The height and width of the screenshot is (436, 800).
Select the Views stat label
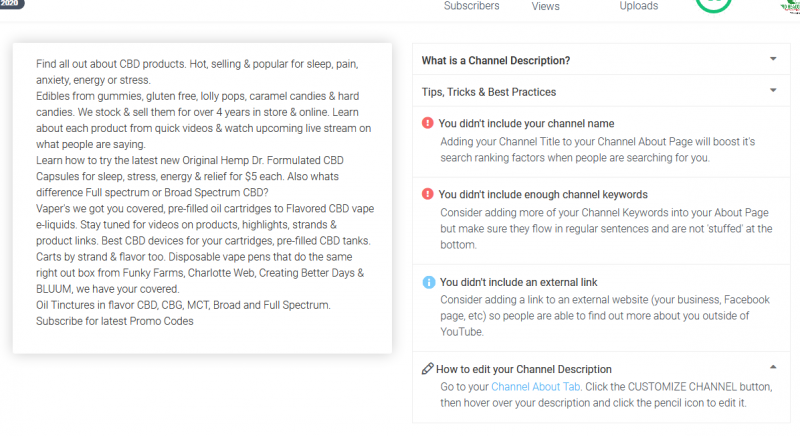click(x=545, y=6)
